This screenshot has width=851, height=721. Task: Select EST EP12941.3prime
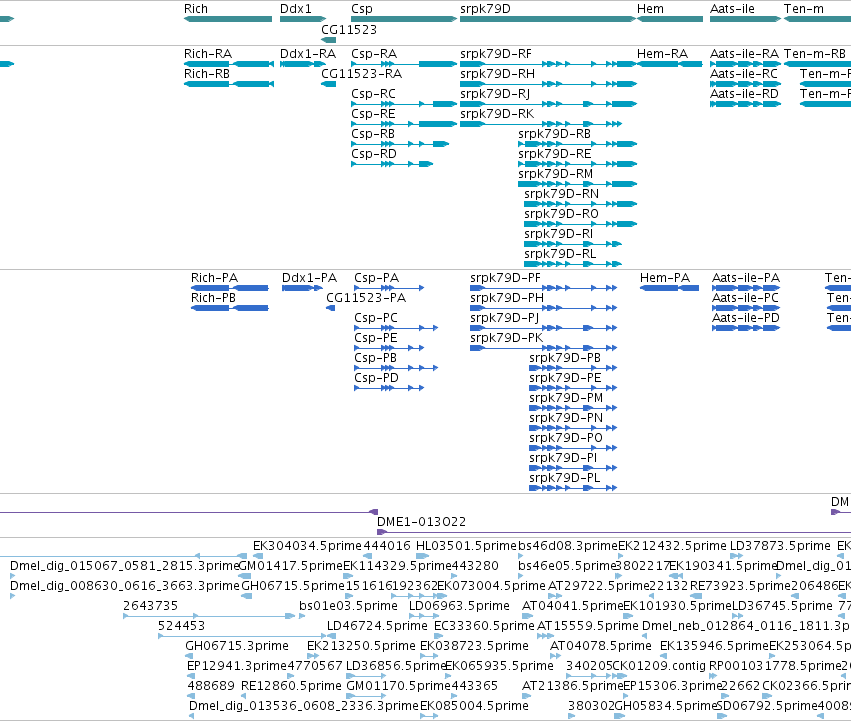190,676
